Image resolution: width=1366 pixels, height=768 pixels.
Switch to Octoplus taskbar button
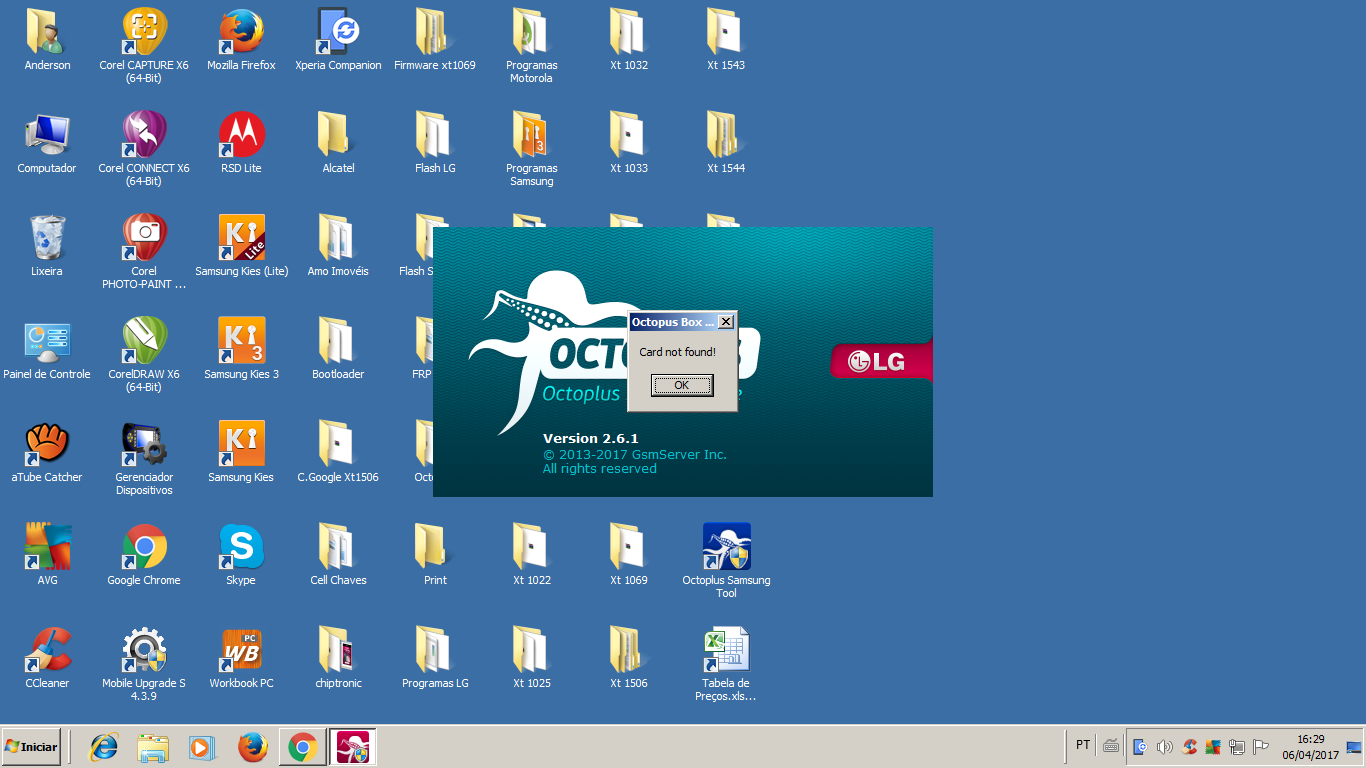353,747
